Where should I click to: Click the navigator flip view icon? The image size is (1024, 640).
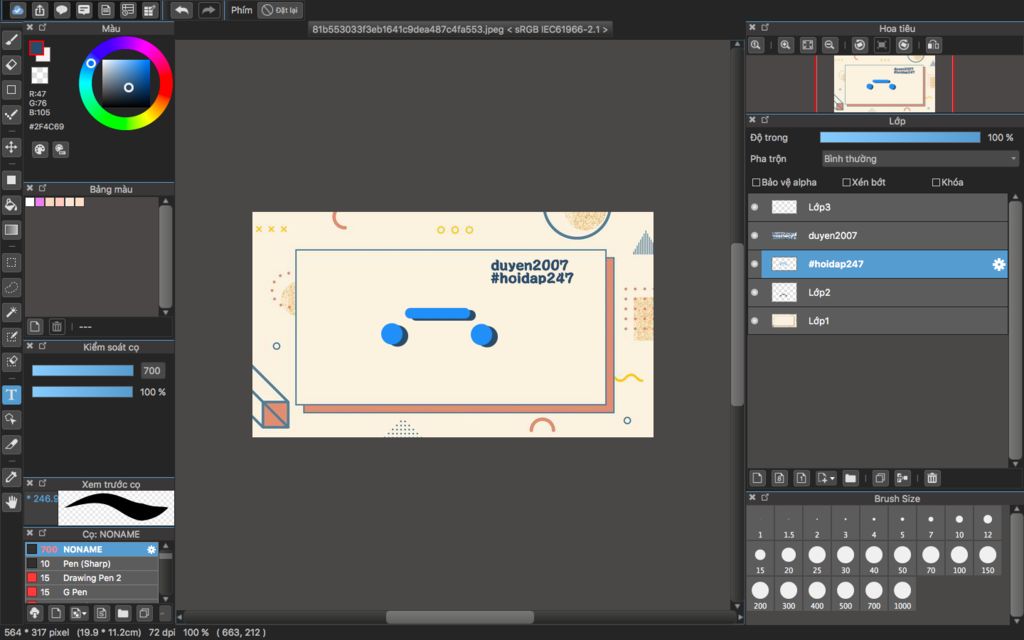point(933,45)
